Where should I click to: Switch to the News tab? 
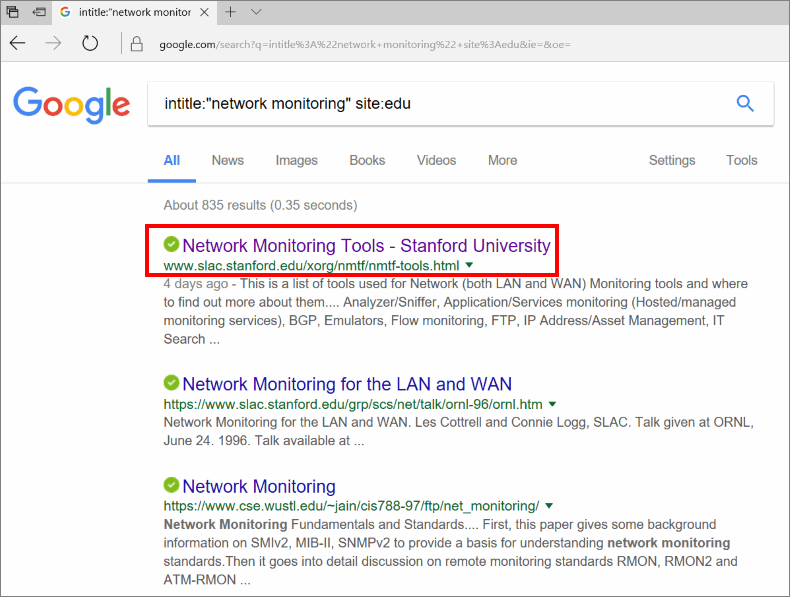(x=228, y=160)
